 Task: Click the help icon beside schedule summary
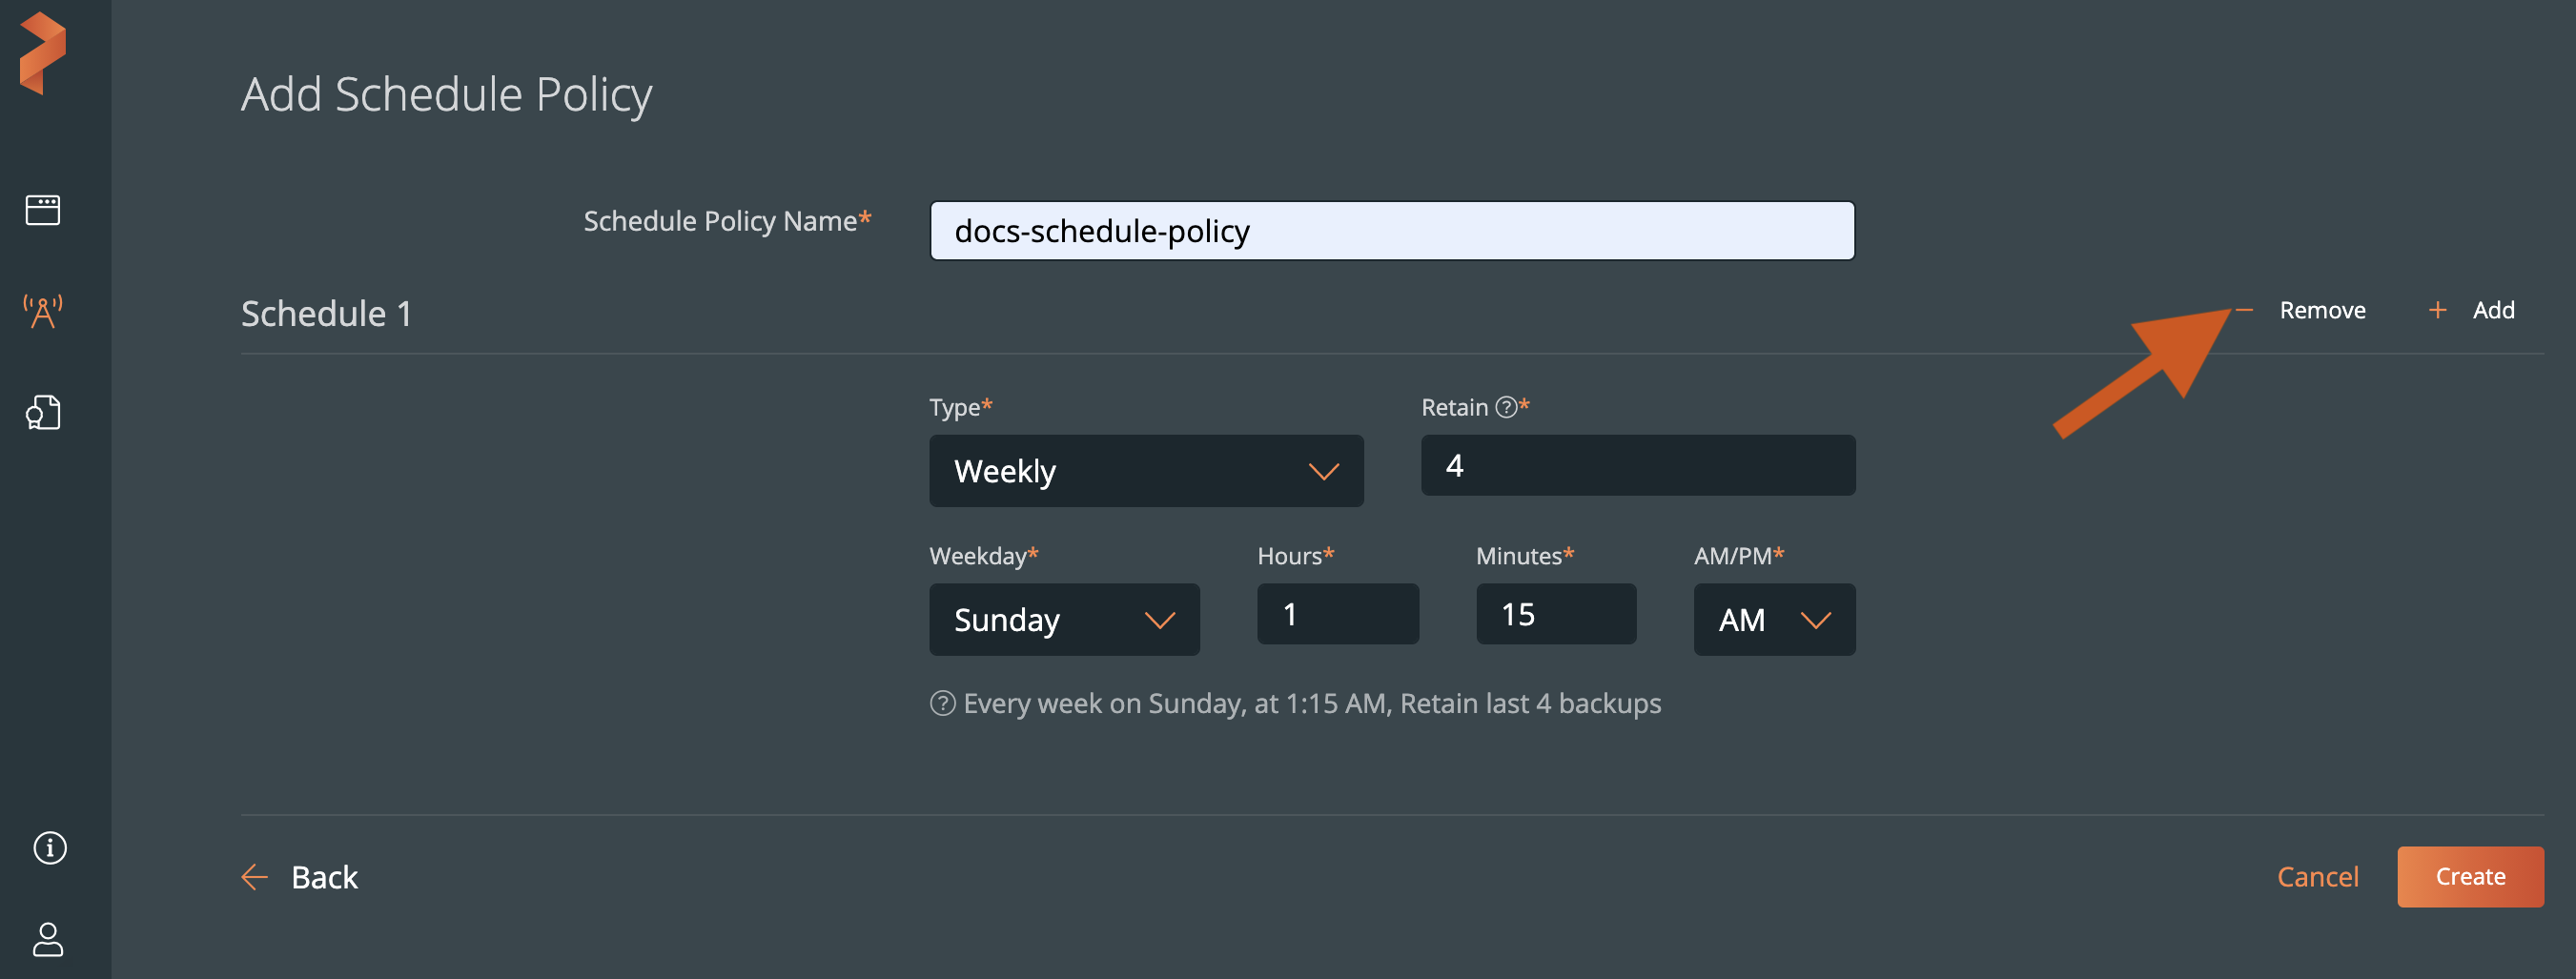[x=942, y=703]
